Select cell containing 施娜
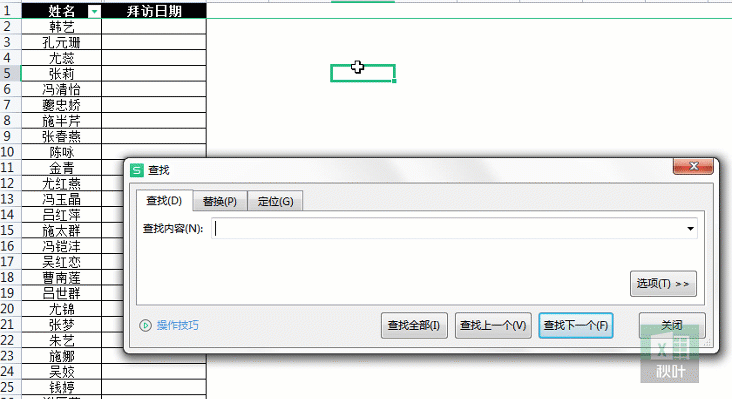The width and height of the screenshot is (732, 399). pos(62,356)
